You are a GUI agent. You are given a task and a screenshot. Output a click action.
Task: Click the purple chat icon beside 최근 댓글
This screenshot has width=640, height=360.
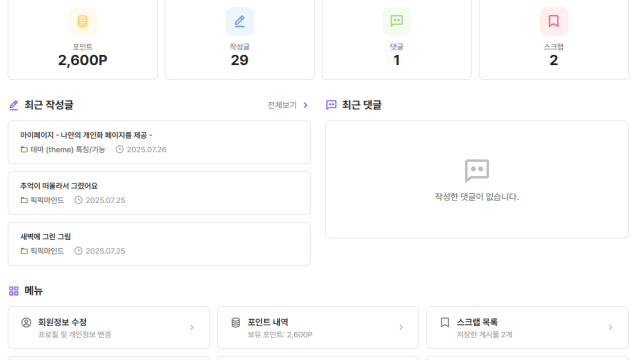(x=331, y=105)
